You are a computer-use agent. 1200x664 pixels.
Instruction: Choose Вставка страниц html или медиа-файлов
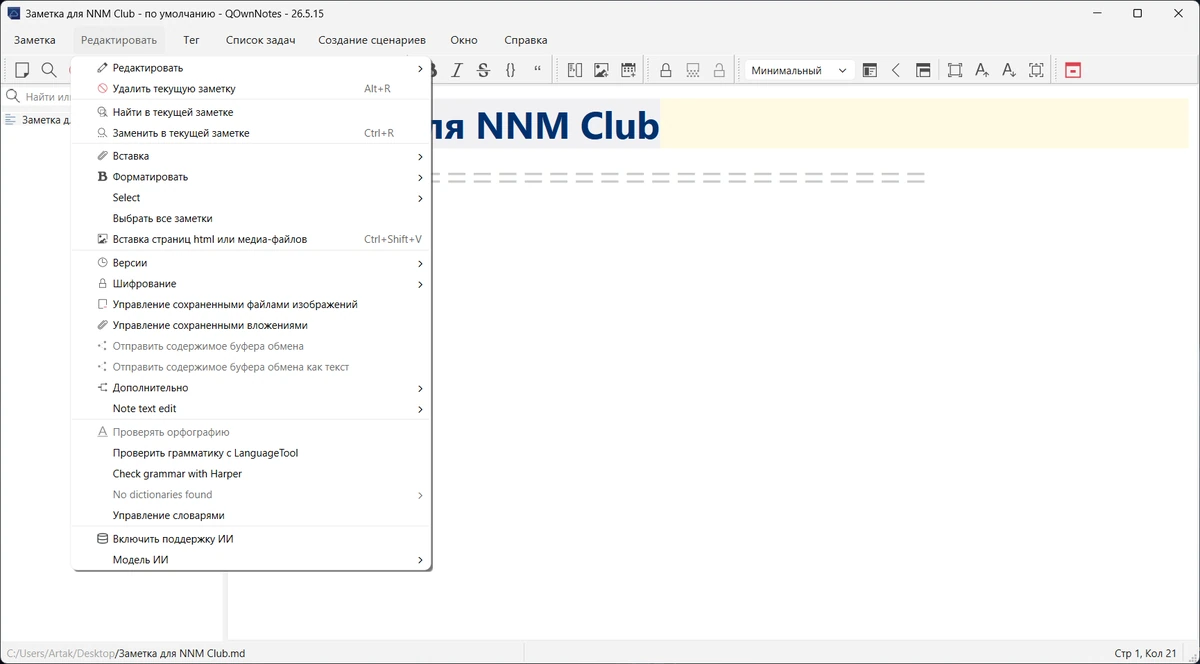[x=251, y=239]
